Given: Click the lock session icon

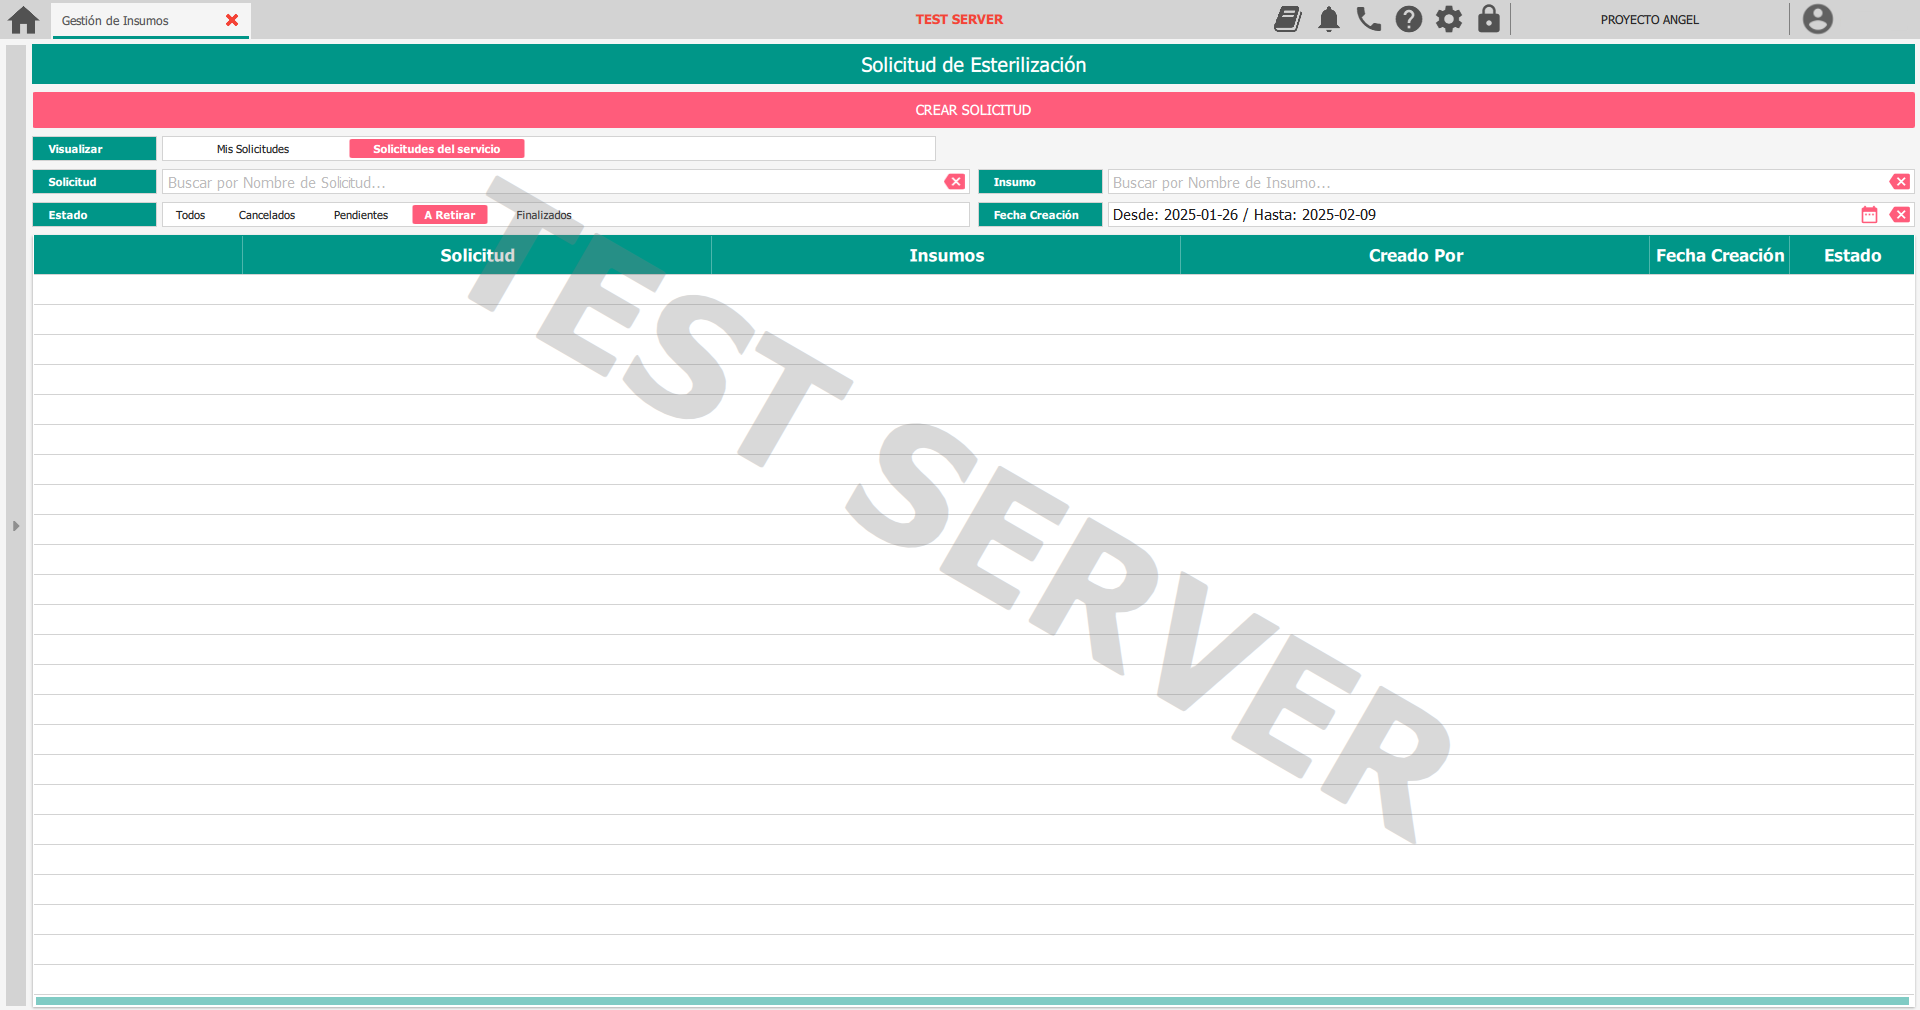Looking at the screenshot, I should [1488, 19].
